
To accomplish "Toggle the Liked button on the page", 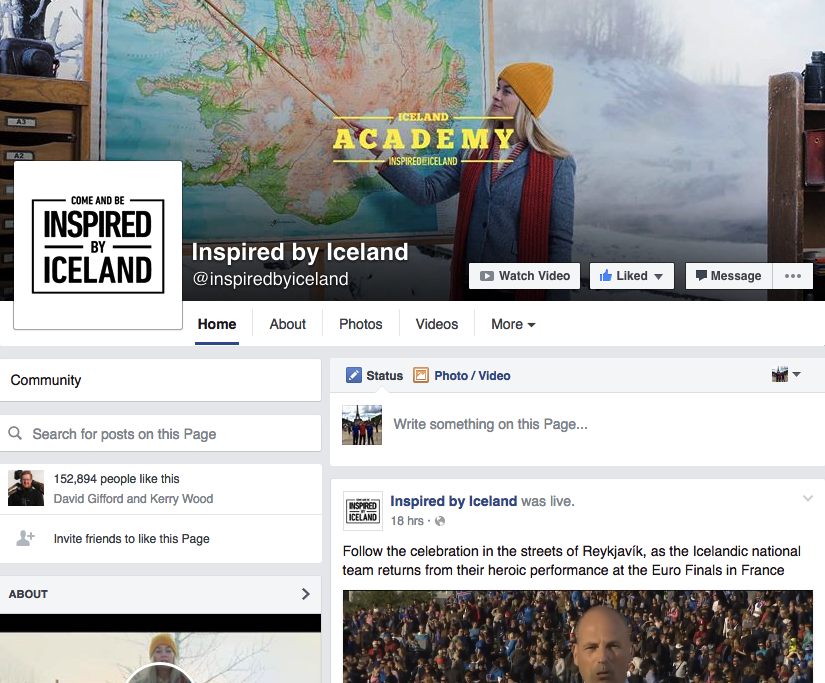I will (631, 276).
